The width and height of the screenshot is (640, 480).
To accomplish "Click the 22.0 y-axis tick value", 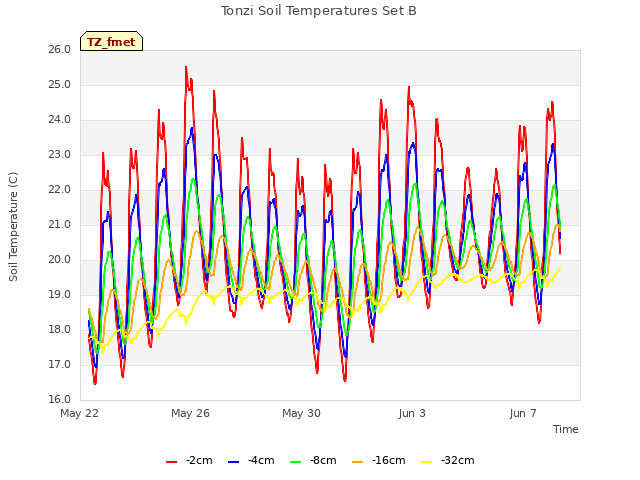I will [x=60, y=189].
